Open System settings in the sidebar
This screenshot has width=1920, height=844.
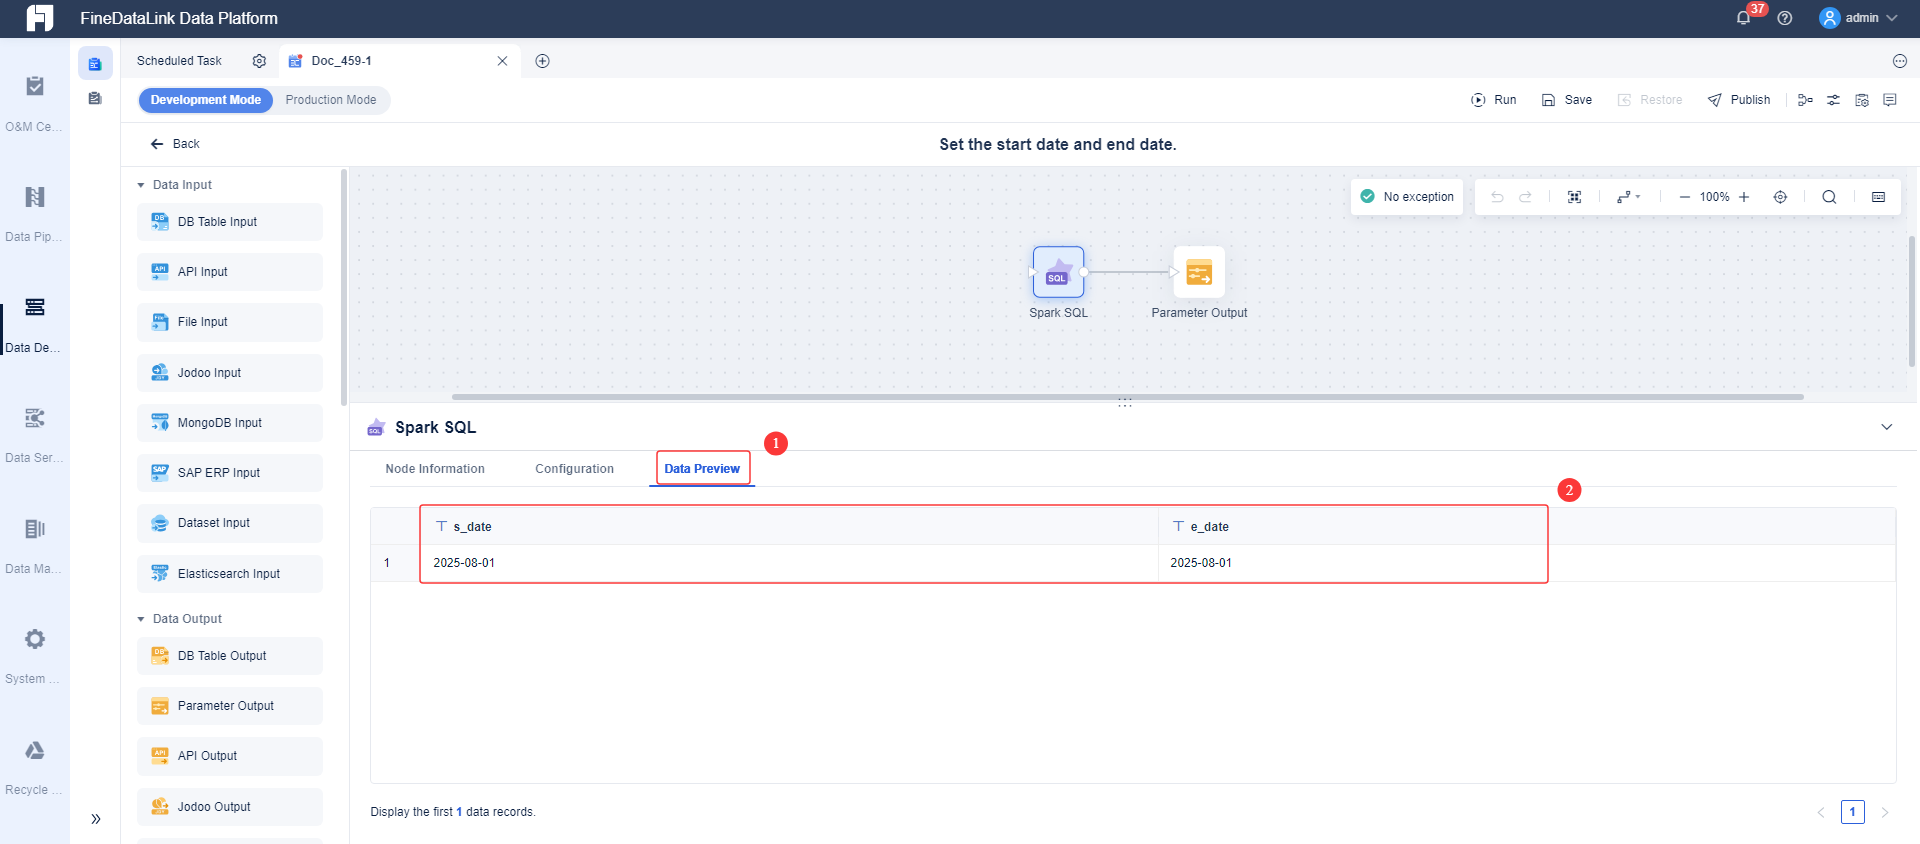click(x=34, y=655)
